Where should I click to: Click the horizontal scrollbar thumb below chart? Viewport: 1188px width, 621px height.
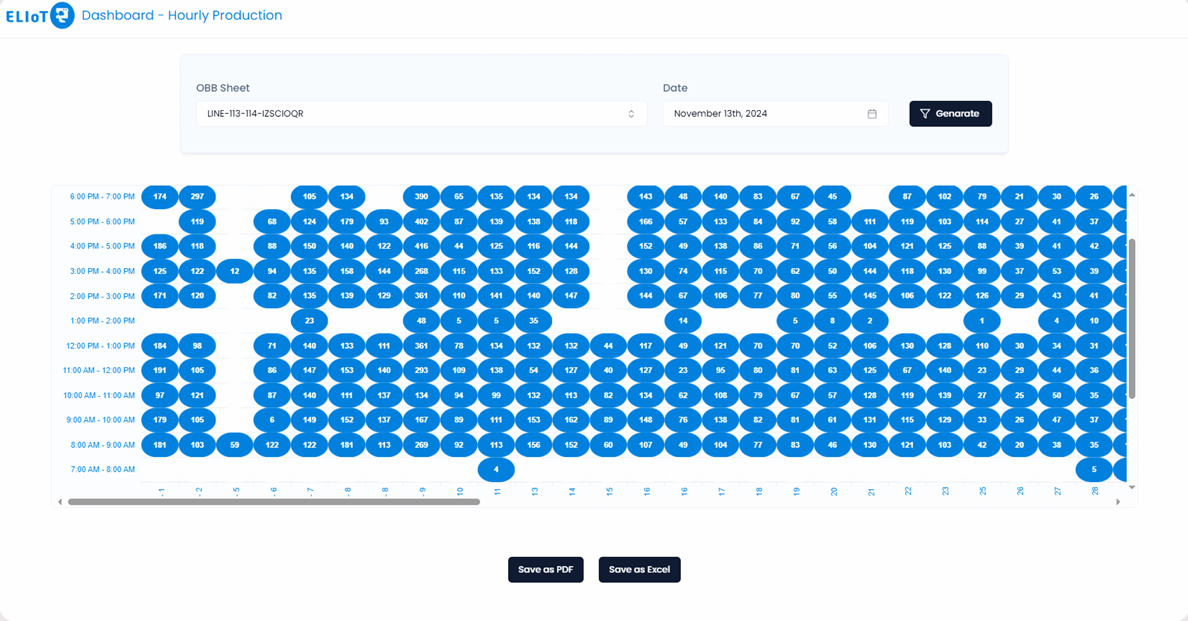[273, 502]
